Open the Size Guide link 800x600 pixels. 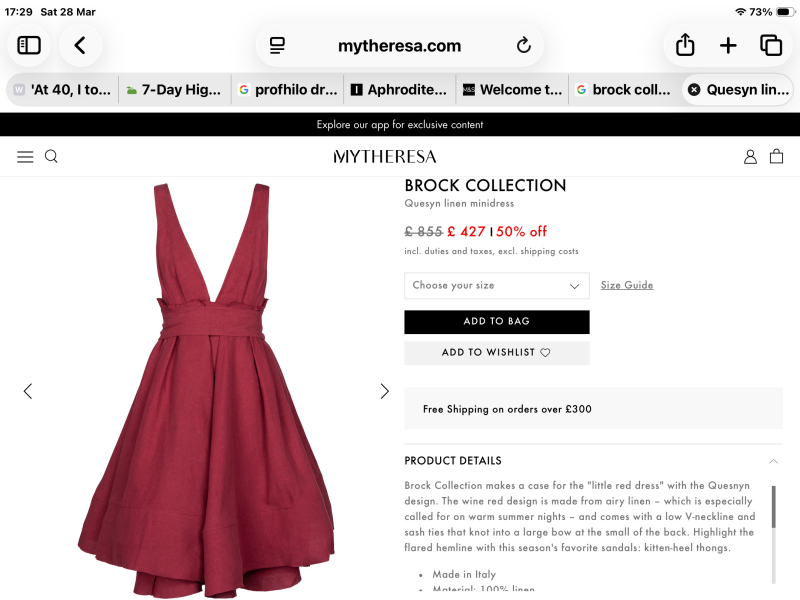tap(626, 285)
